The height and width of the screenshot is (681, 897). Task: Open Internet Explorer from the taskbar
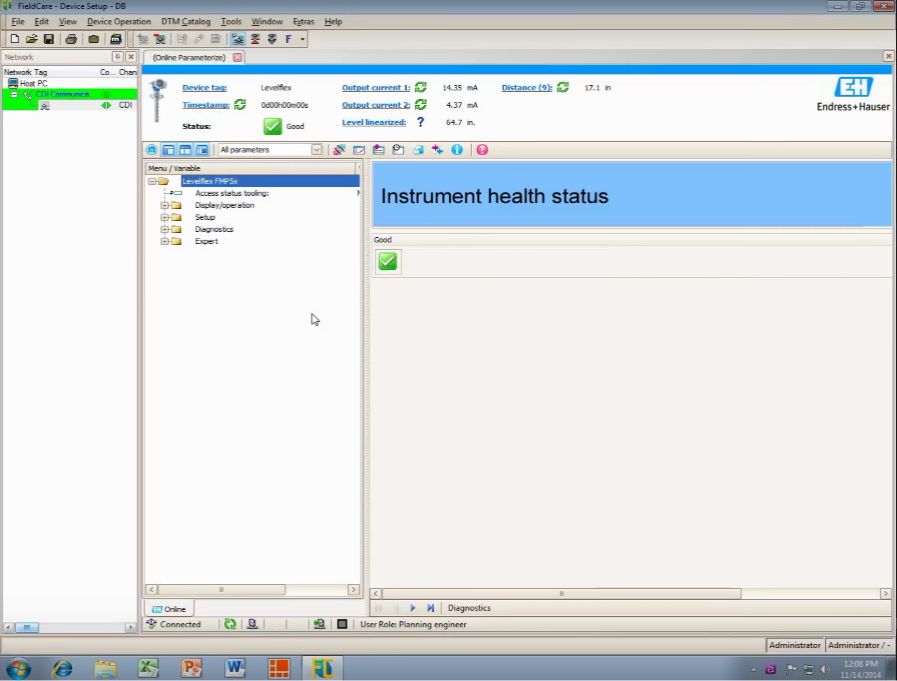pyautogui.click(x=62, y=668)
